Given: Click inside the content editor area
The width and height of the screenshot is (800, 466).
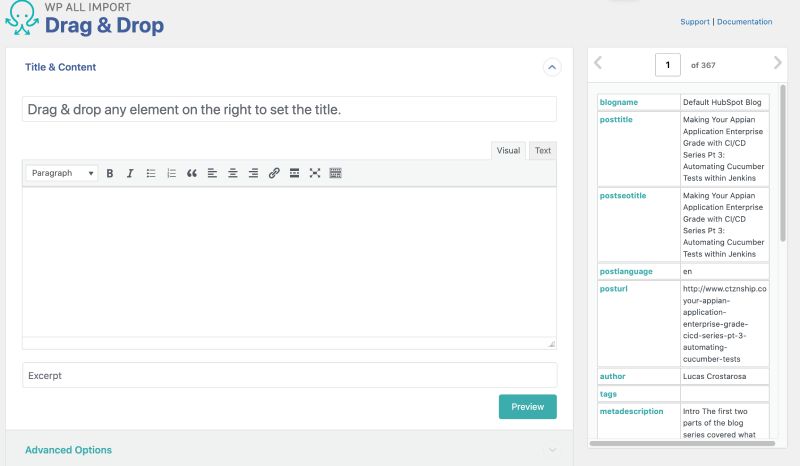Looking at the screenshot, I should pyautogui.click(x=289, y=262).
